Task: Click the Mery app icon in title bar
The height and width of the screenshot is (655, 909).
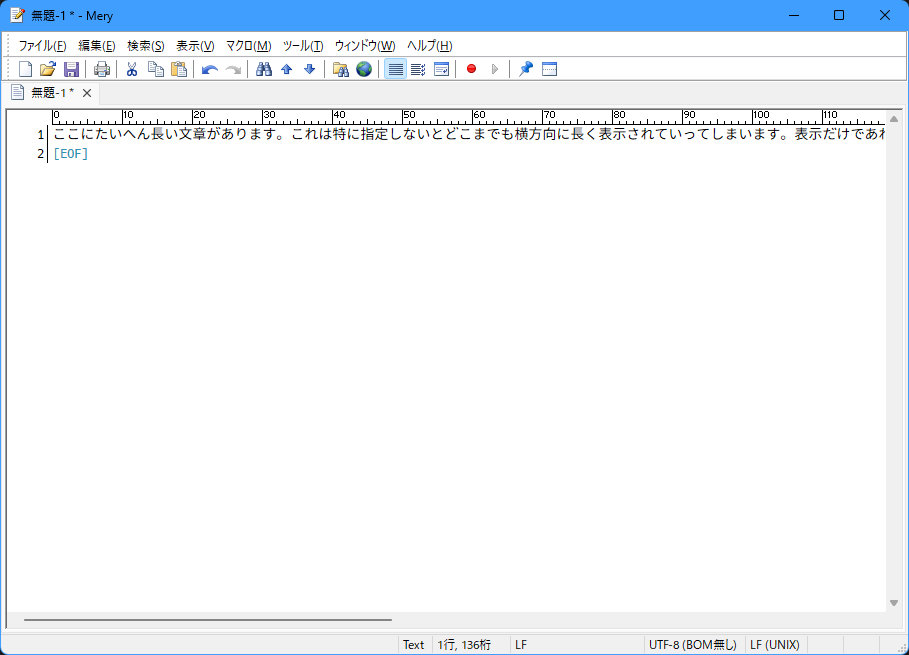Action: [17, 15]
